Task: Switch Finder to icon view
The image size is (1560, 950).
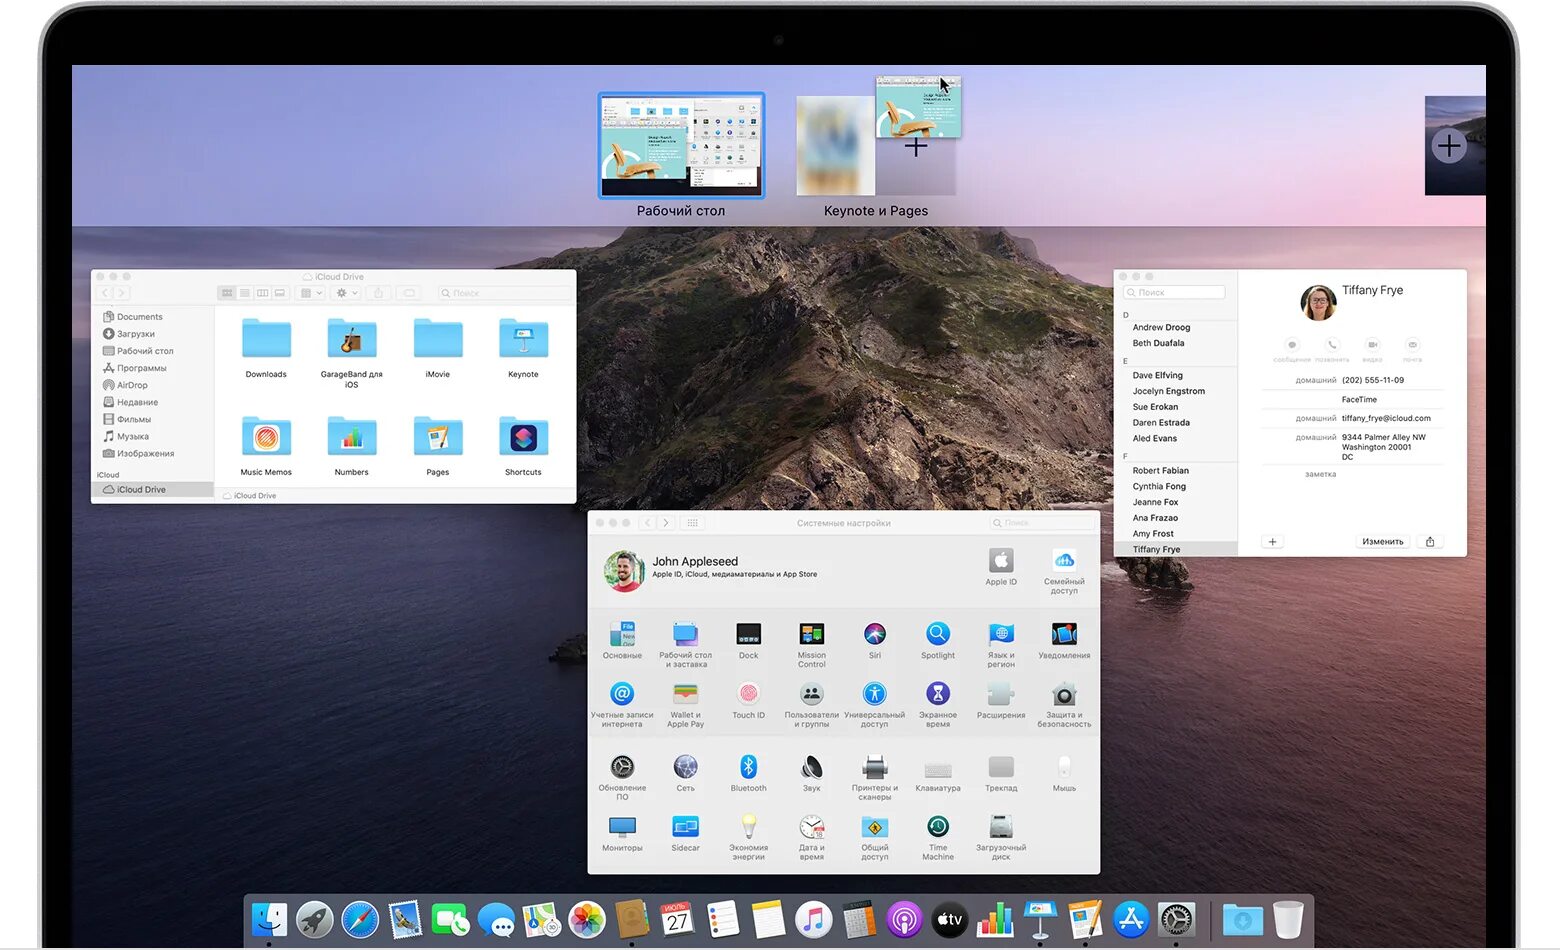Action: [x=227, y=293]
